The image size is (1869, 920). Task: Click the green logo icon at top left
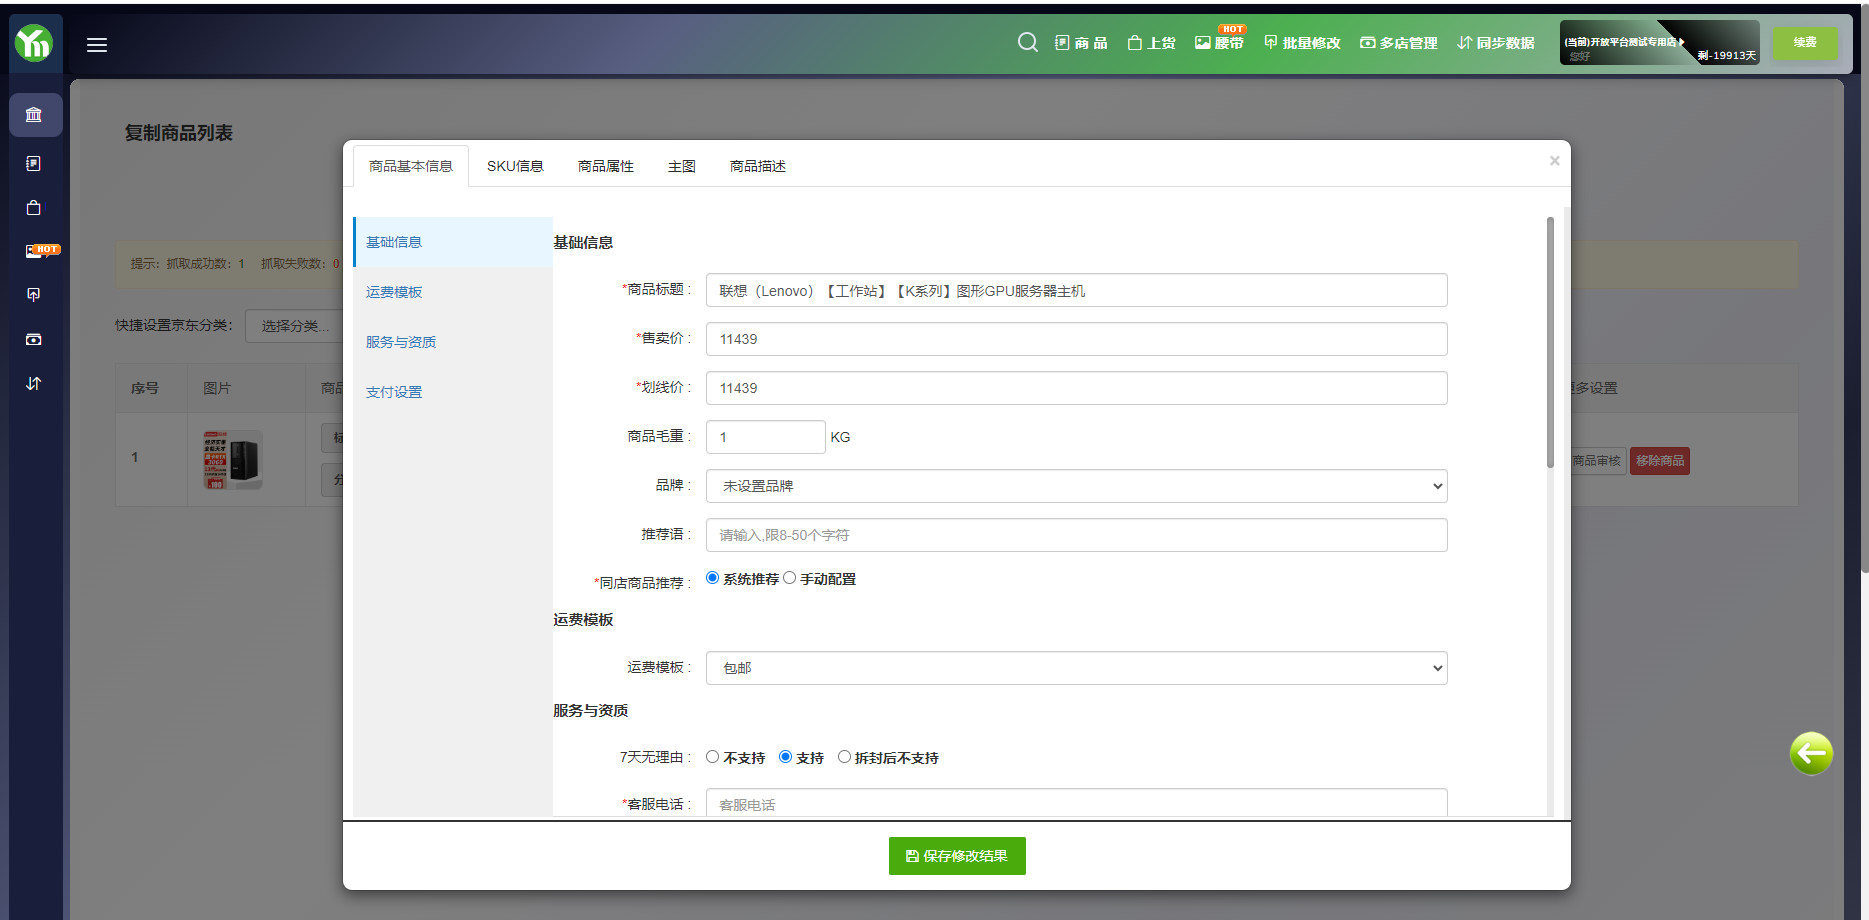34,43
